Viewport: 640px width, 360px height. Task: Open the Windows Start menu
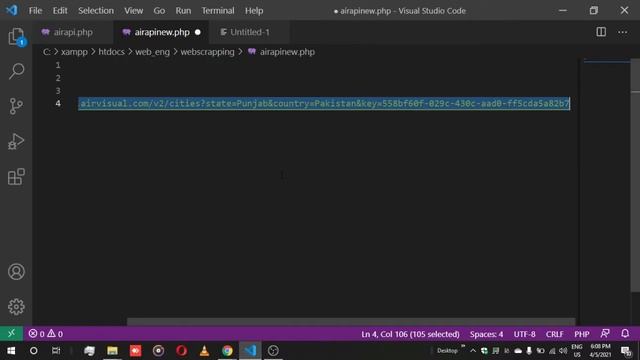point(11,351)
